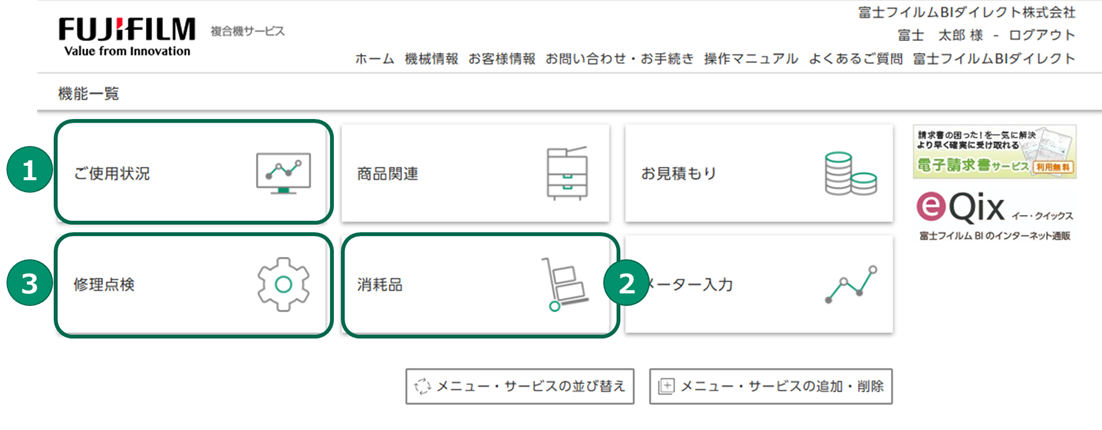1102x430 pixels.
Task: Click メニュー・サービスの追加・削除 button
Action: (x=770, y=386)
